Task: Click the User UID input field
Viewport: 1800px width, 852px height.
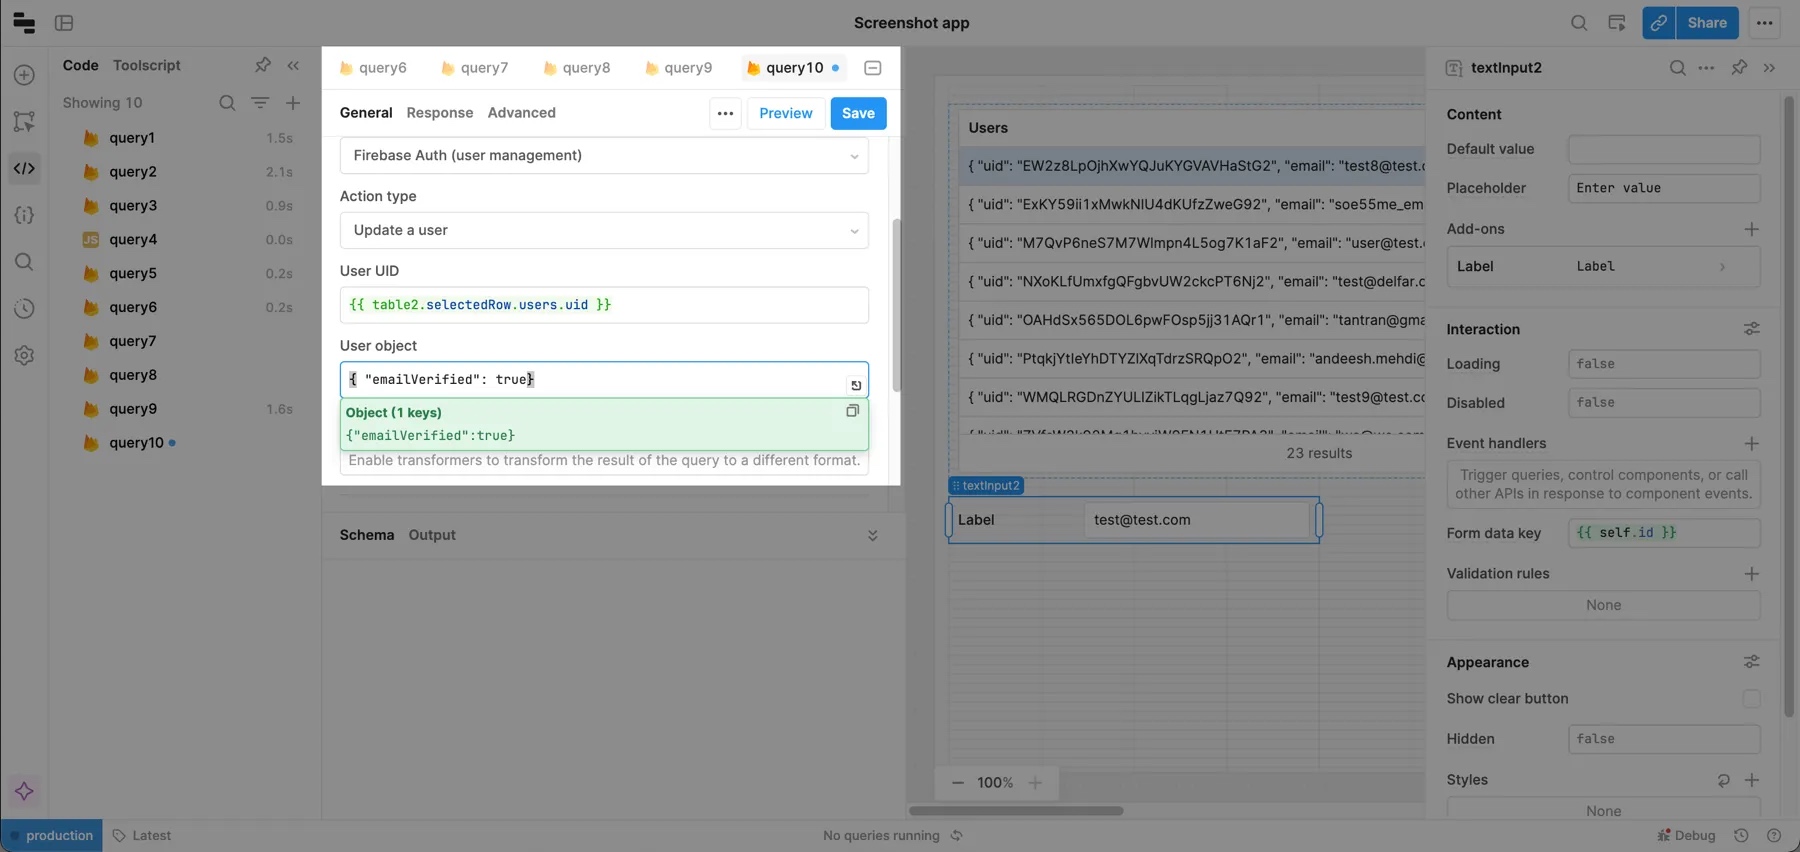Action: coord(604,305)
